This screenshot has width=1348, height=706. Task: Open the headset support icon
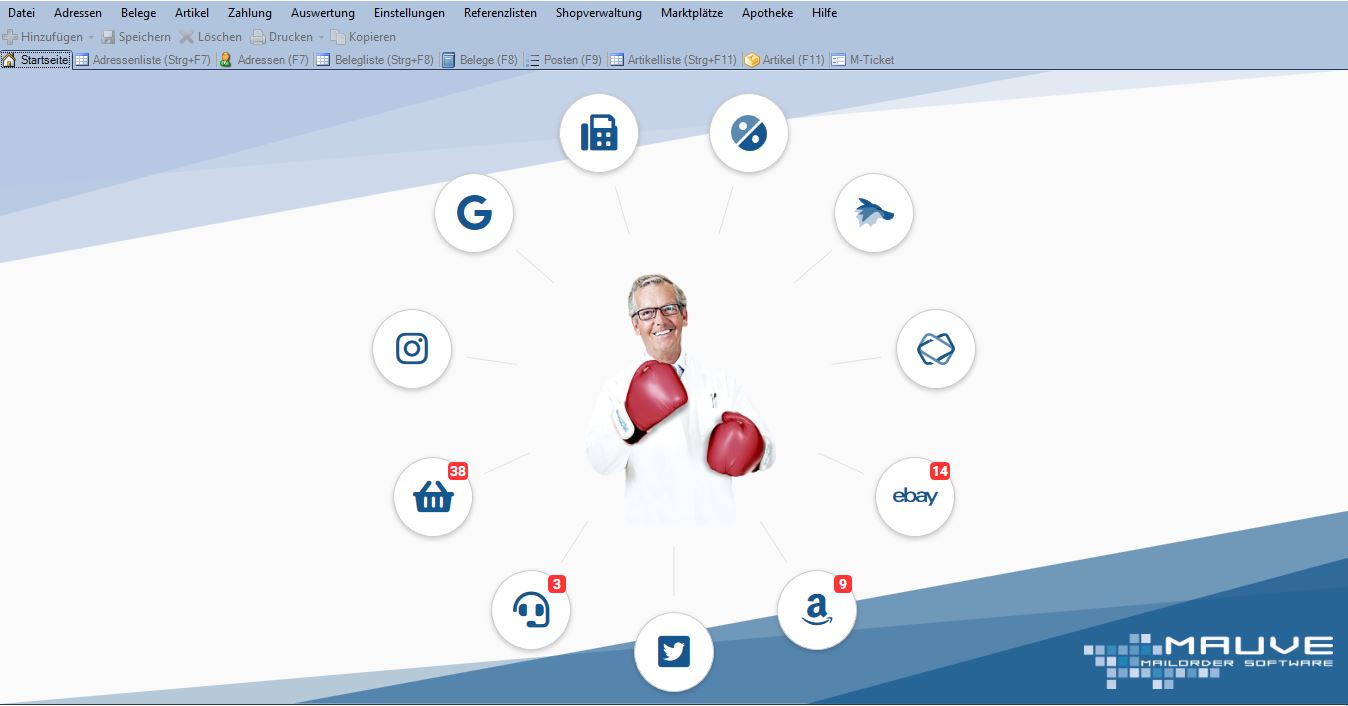point(531,609)
